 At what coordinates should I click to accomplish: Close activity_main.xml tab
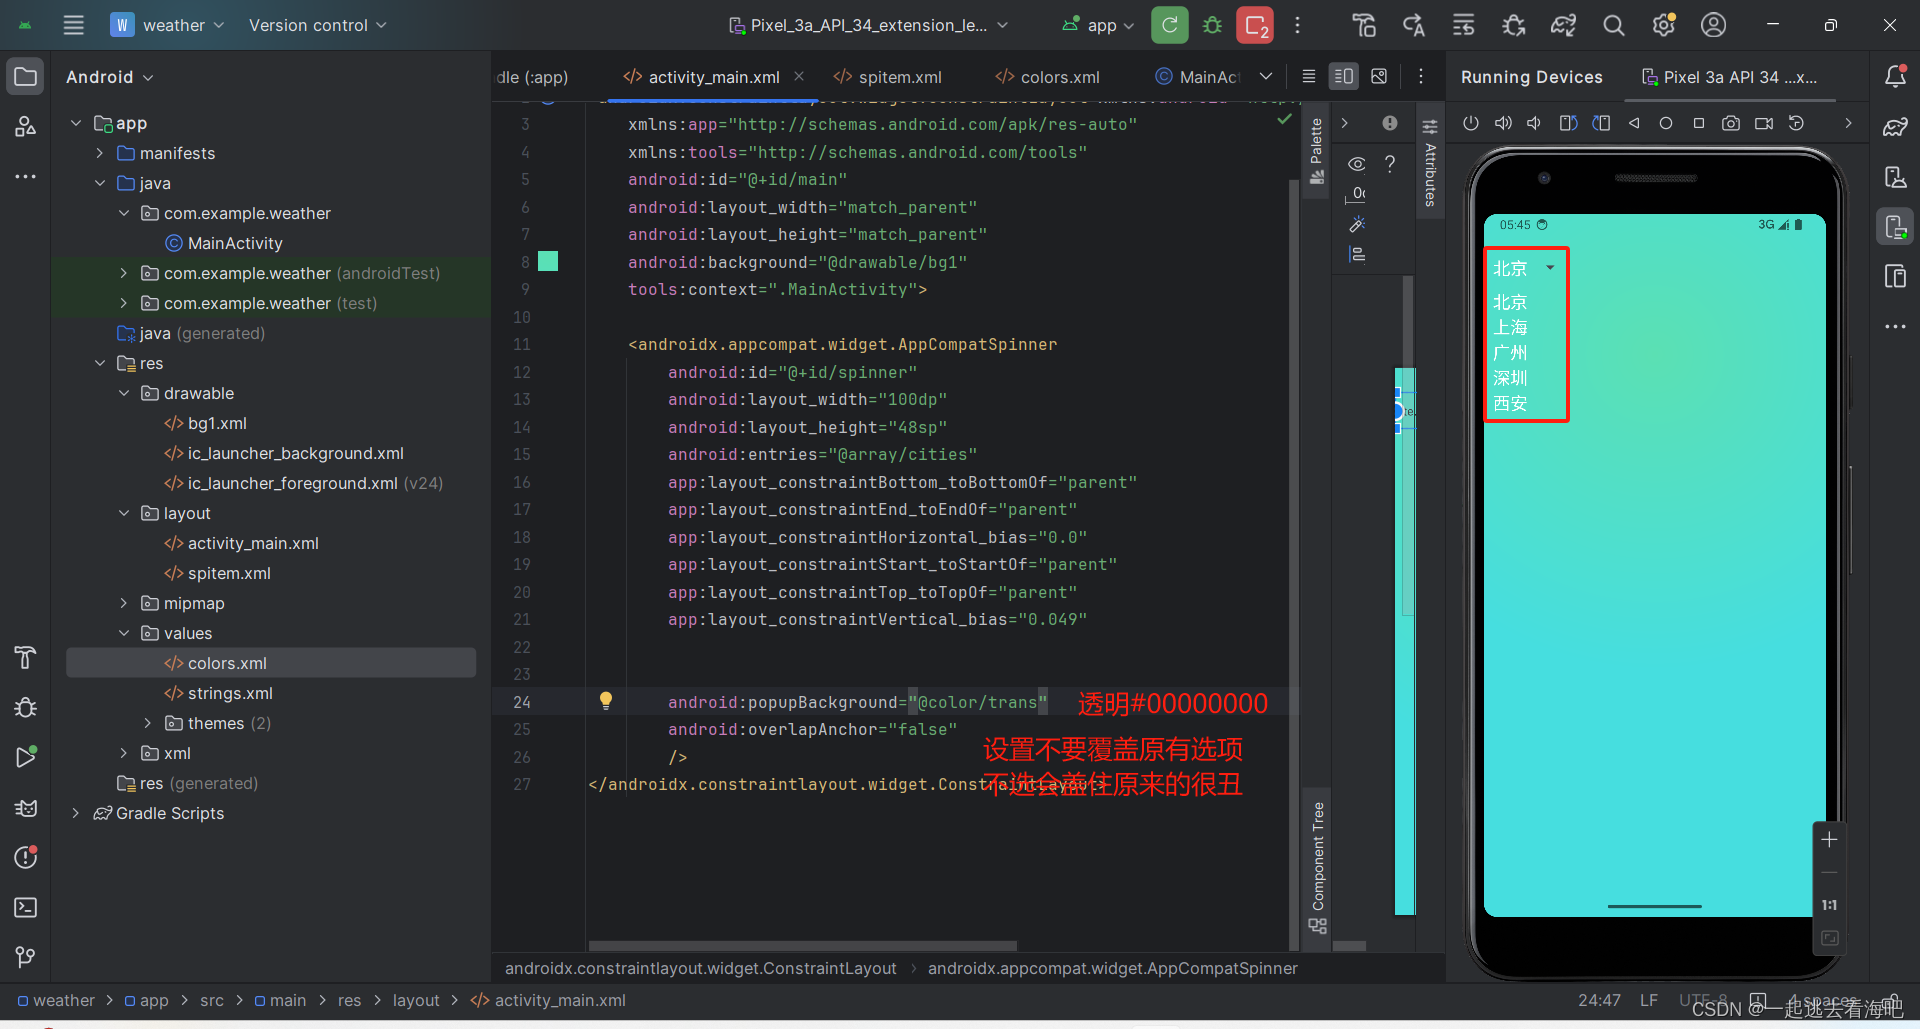[x=799, y=76]
